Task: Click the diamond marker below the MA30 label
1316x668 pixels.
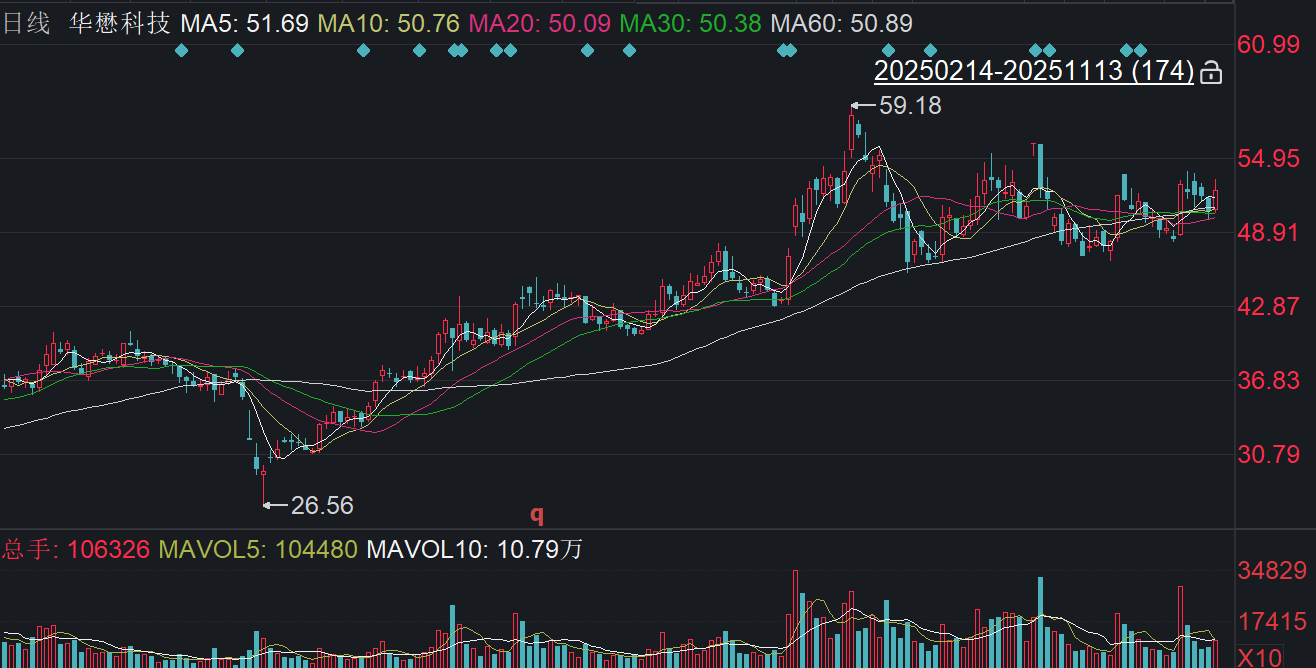Action: pos(629,50)
